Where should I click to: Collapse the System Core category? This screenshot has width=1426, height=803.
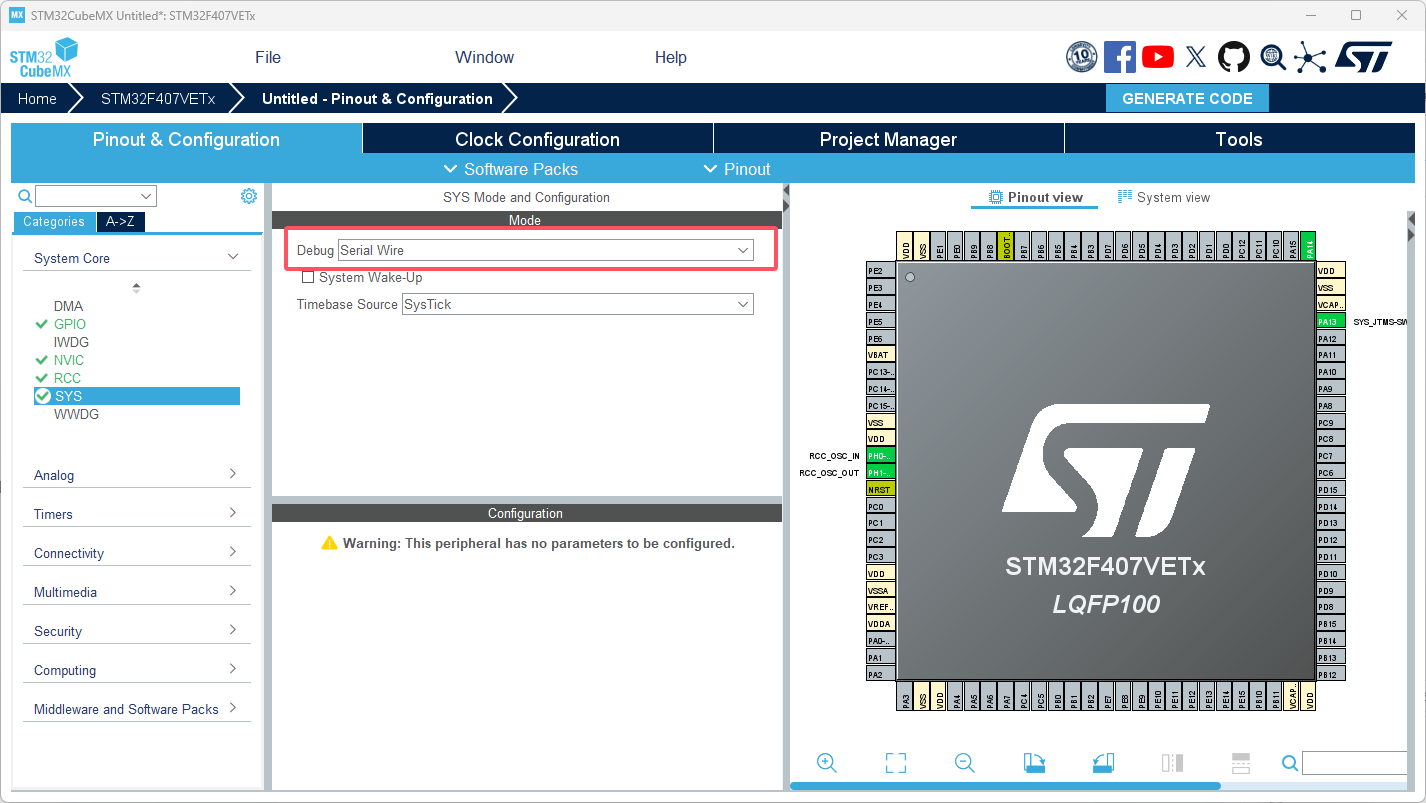click(136, 258)
